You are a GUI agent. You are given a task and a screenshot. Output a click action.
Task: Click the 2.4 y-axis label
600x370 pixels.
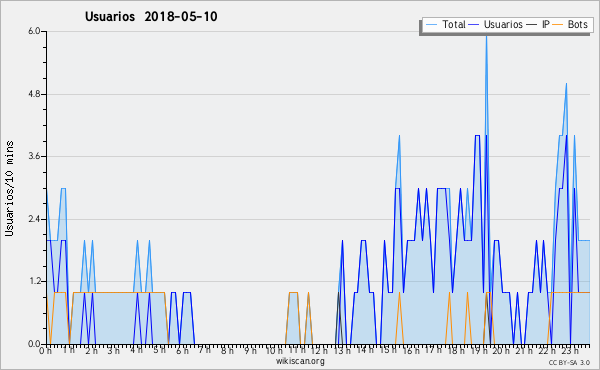34,219
